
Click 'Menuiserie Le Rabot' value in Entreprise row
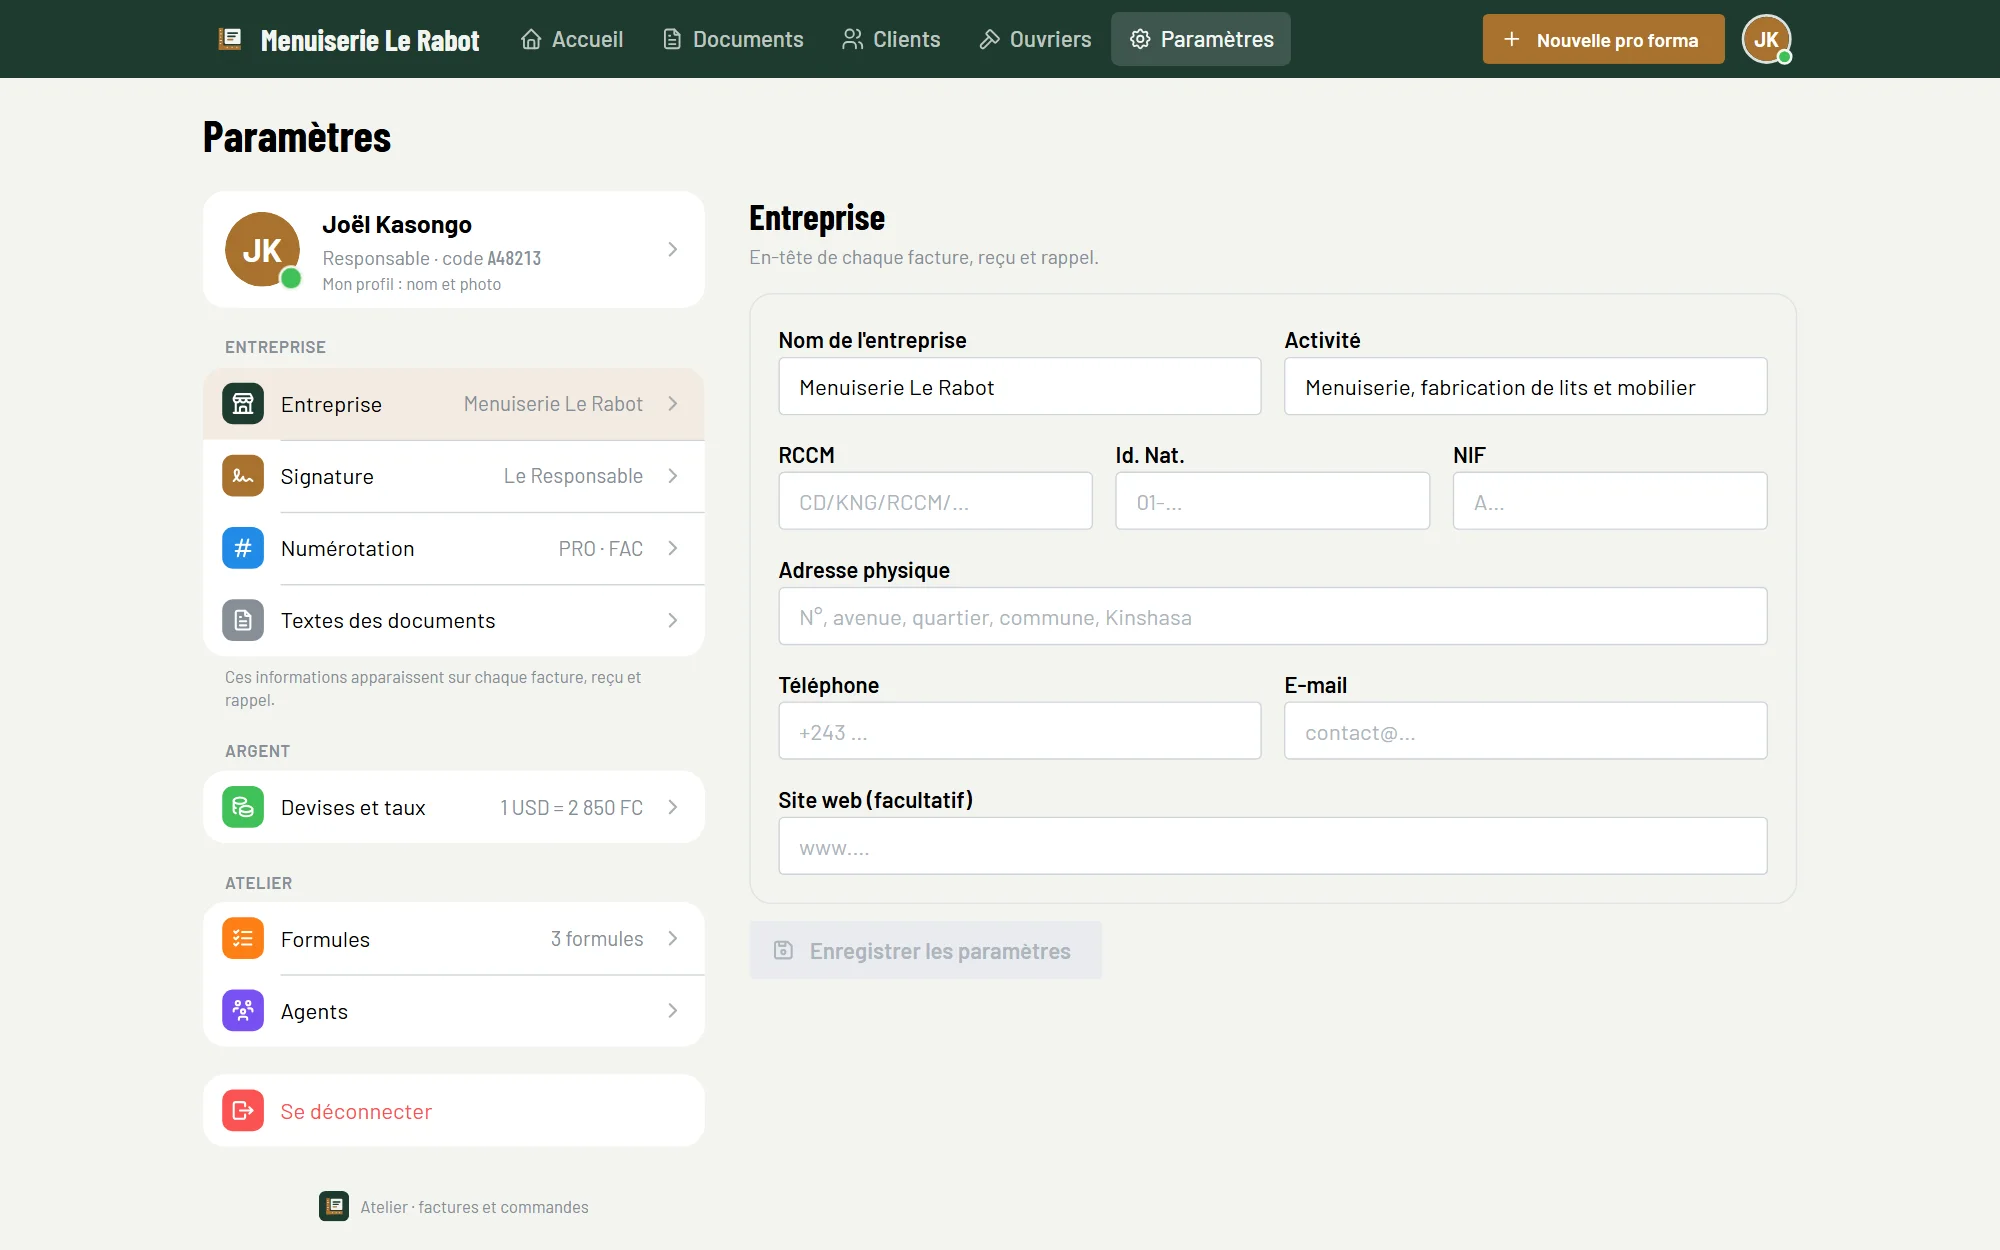[x=553, y=404]
